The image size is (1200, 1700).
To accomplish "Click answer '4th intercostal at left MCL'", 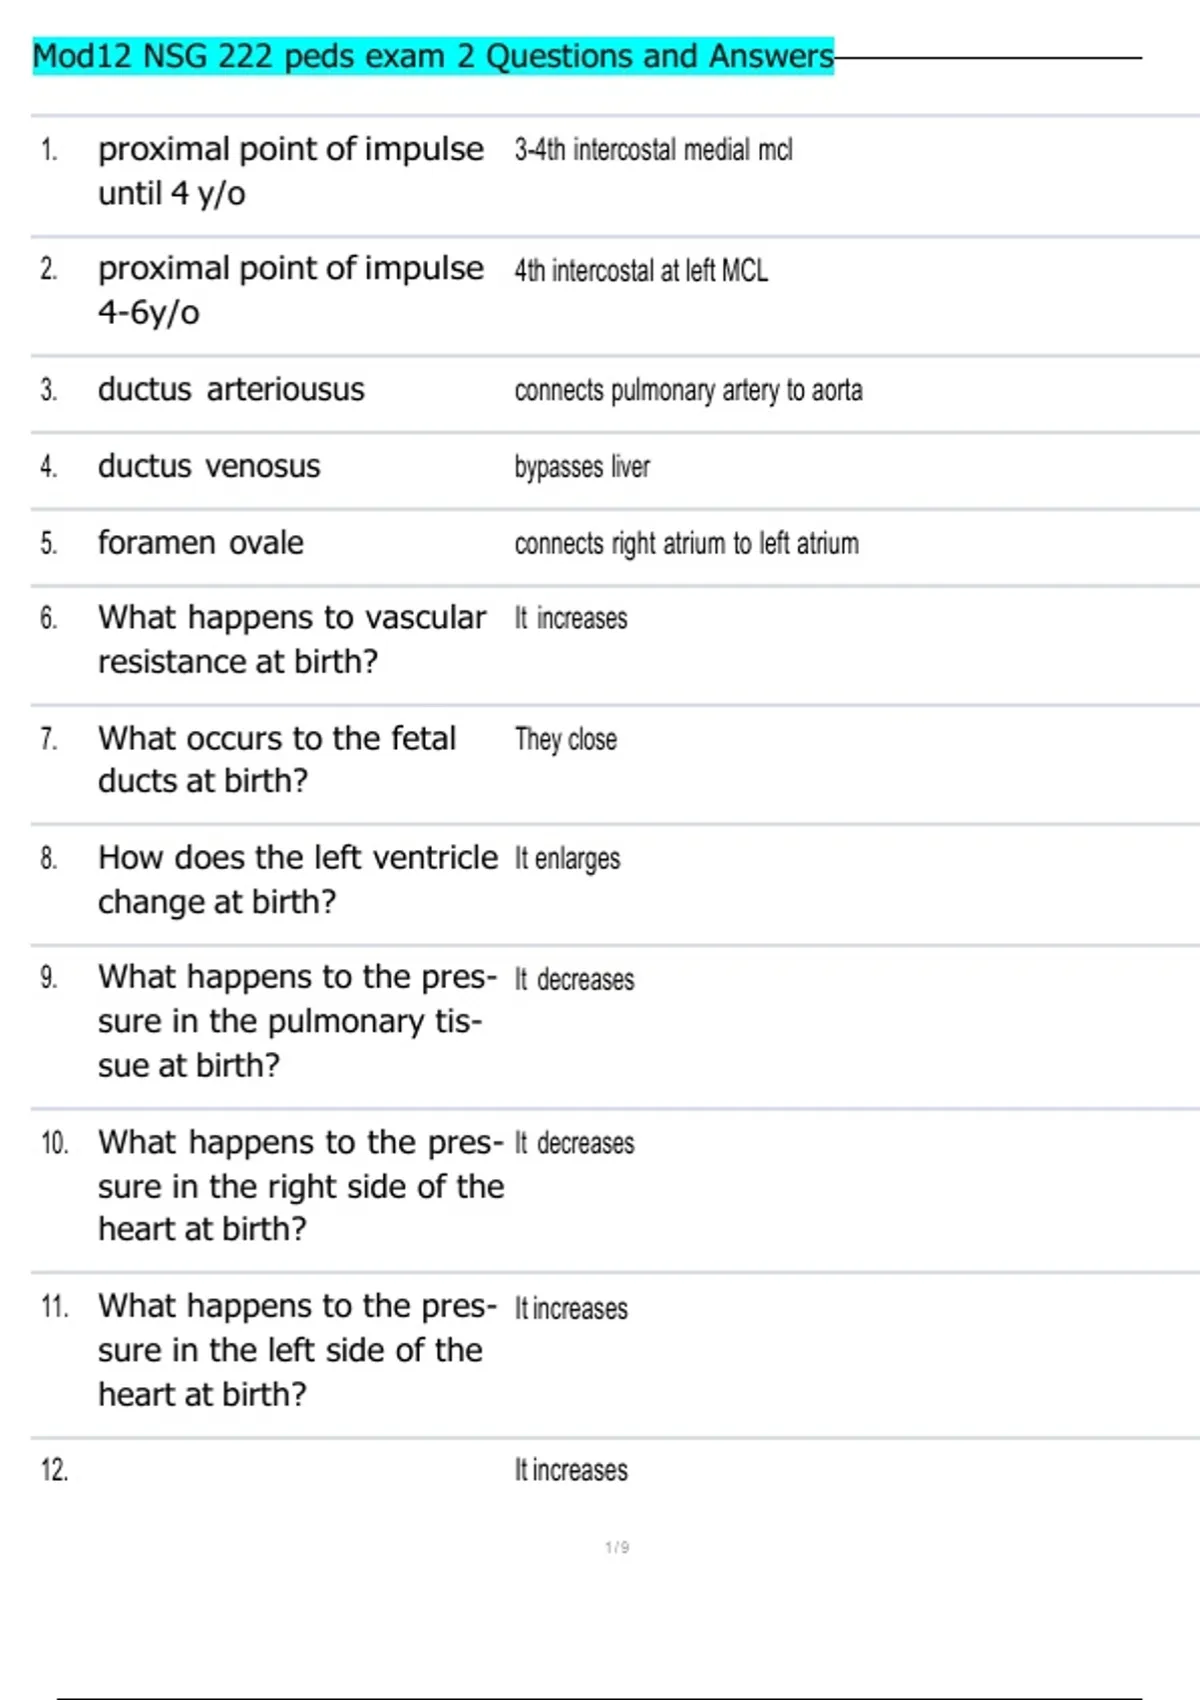I will (641, 270).
